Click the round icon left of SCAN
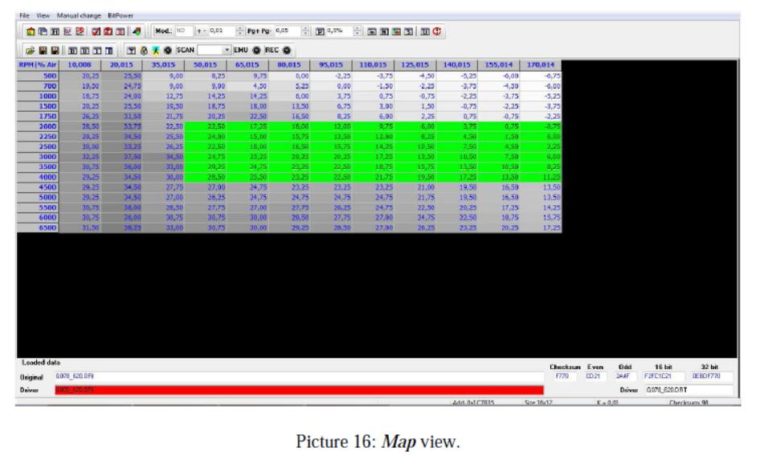Screen dimensions: 768x464 pyautogui.click(x=167, y=49)
